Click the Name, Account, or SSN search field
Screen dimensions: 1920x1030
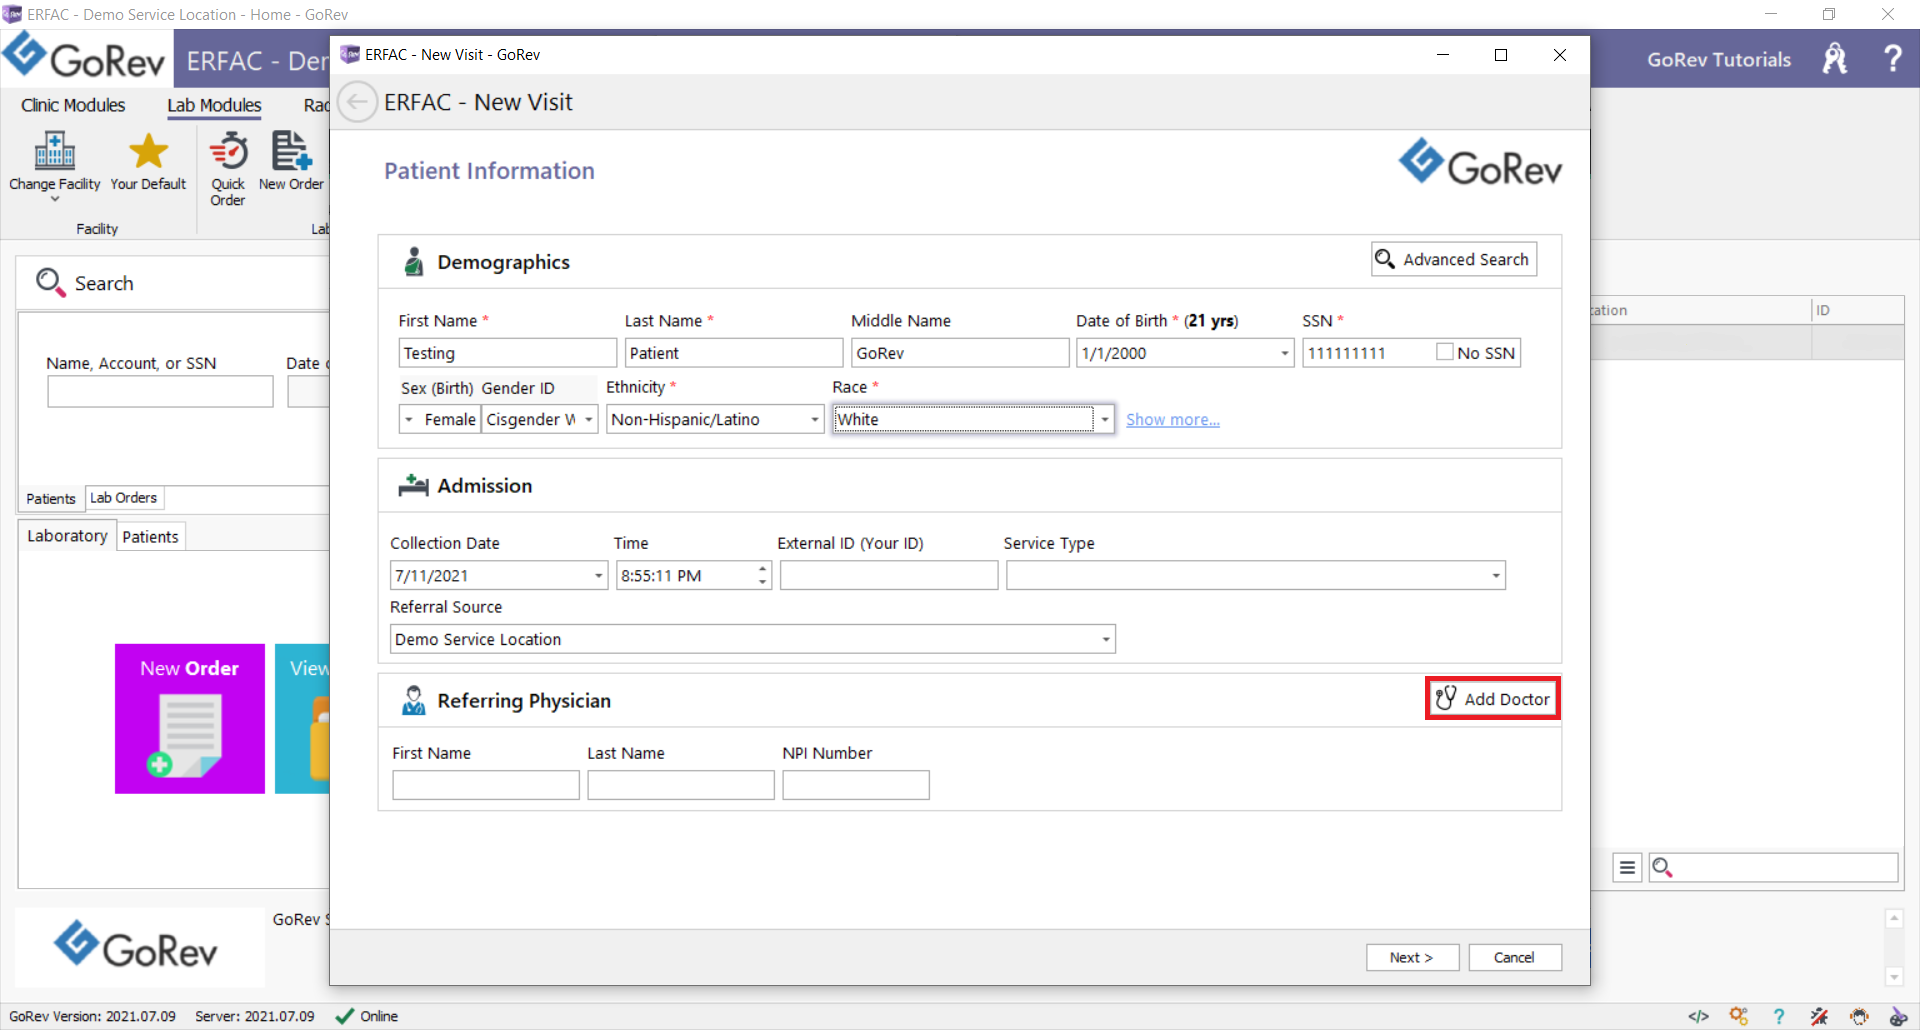(x=160, y=391)
